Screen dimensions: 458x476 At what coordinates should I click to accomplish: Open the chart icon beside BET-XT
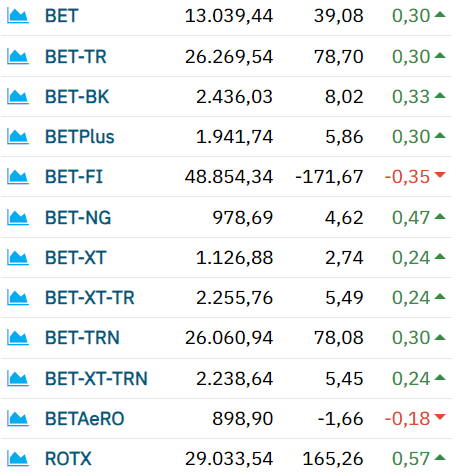18,258
